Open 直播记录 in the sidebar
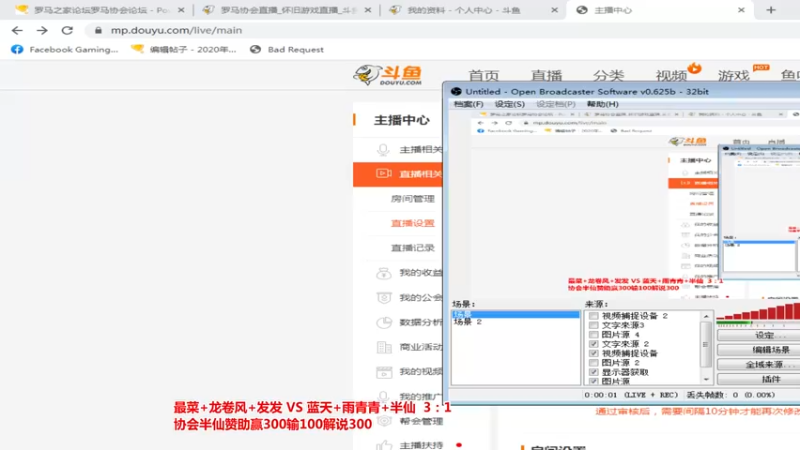 412,248
